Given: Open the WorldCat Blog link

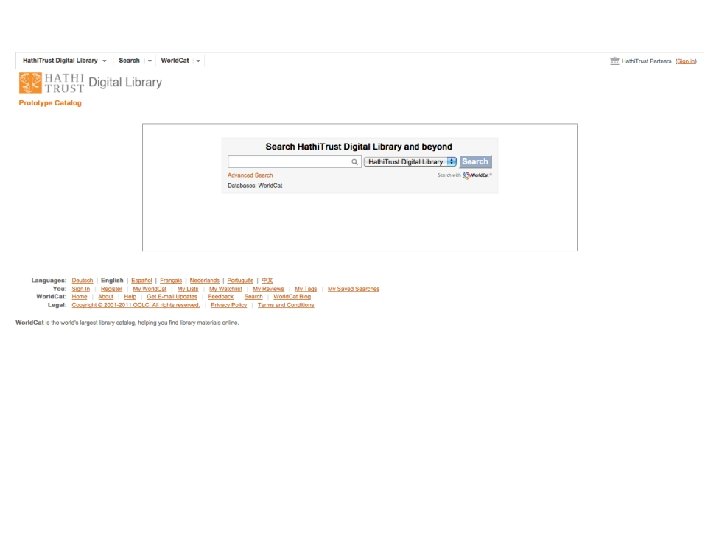Looking at the screenshot, I should 292,297.
